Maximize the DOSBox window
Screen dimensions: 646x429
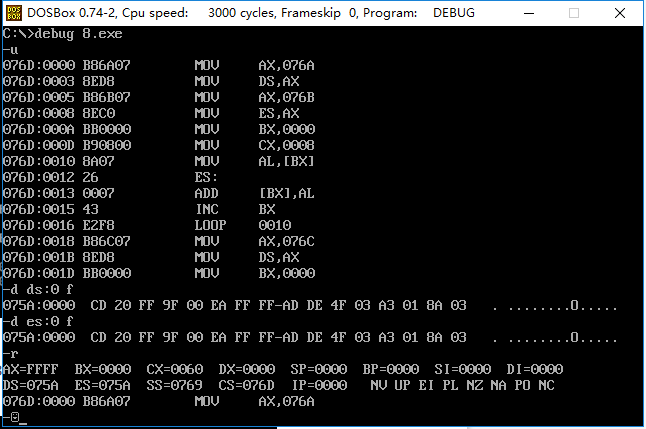[x=574, y=13]
